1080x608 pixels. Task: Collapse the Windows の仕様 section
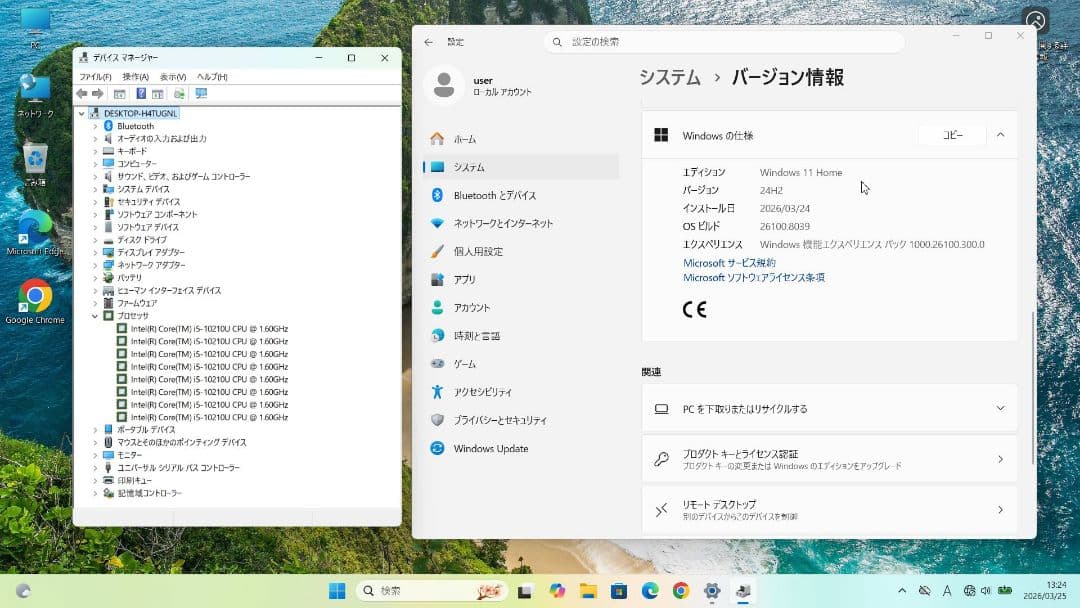coord(1001,134)
